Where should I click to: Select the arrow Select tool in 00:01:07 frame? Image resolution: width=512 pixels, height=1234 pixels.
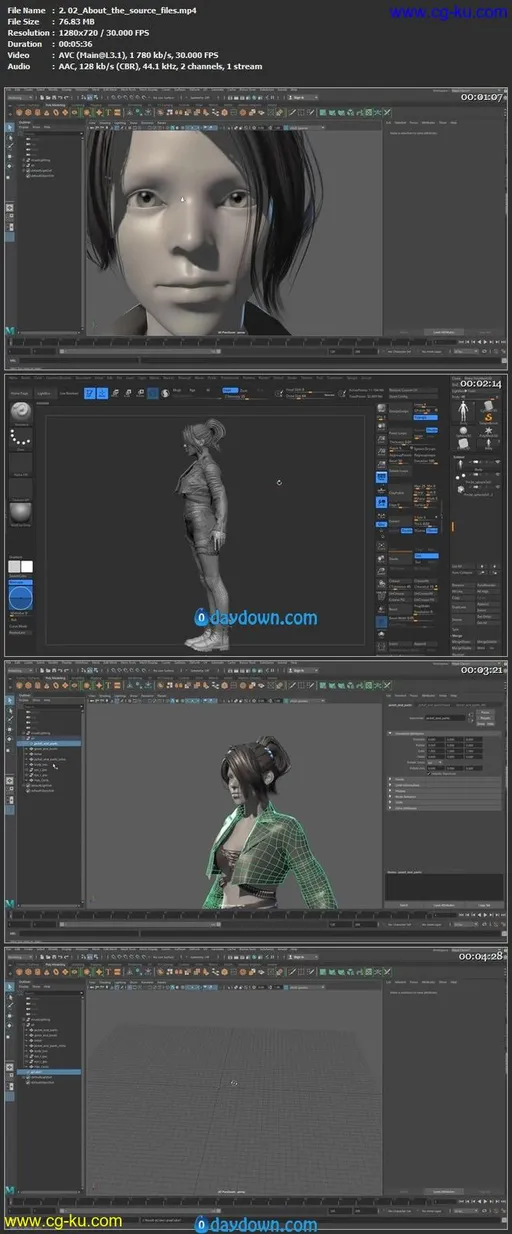[10, 128]
